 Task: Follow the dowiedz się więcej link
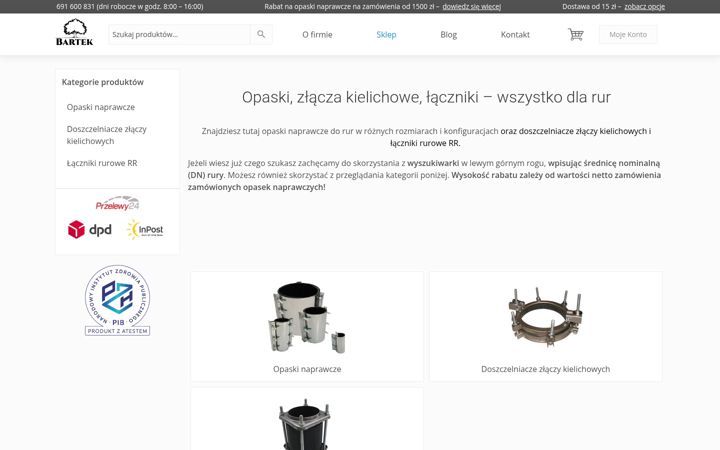pos(472,6)
